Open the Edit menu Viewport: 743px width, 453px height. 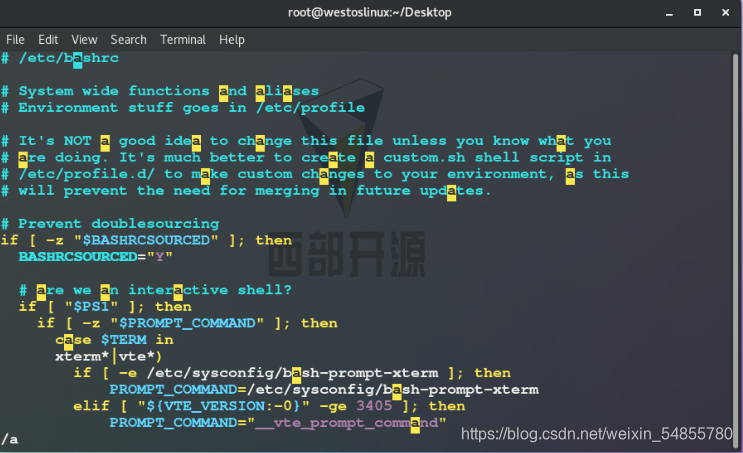(48, 40)
